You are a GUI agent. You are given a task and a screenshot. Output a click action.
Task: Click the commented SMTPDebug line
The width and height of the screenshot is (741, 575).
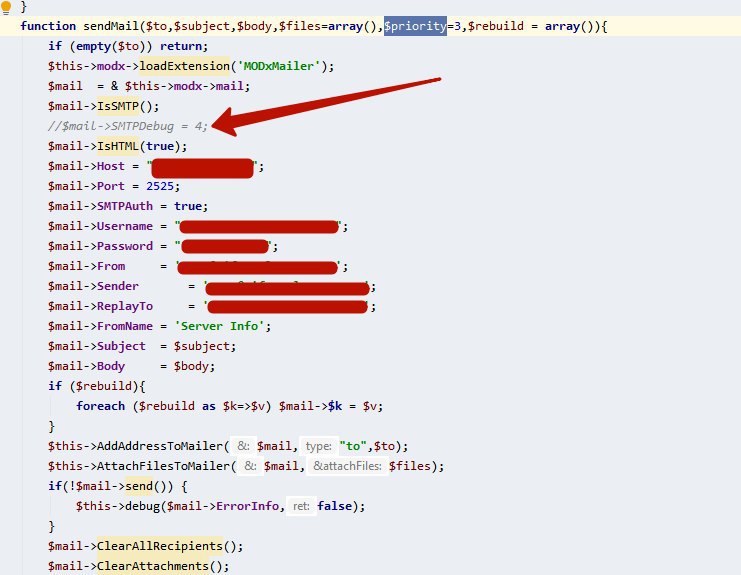(x=128, y=126)
